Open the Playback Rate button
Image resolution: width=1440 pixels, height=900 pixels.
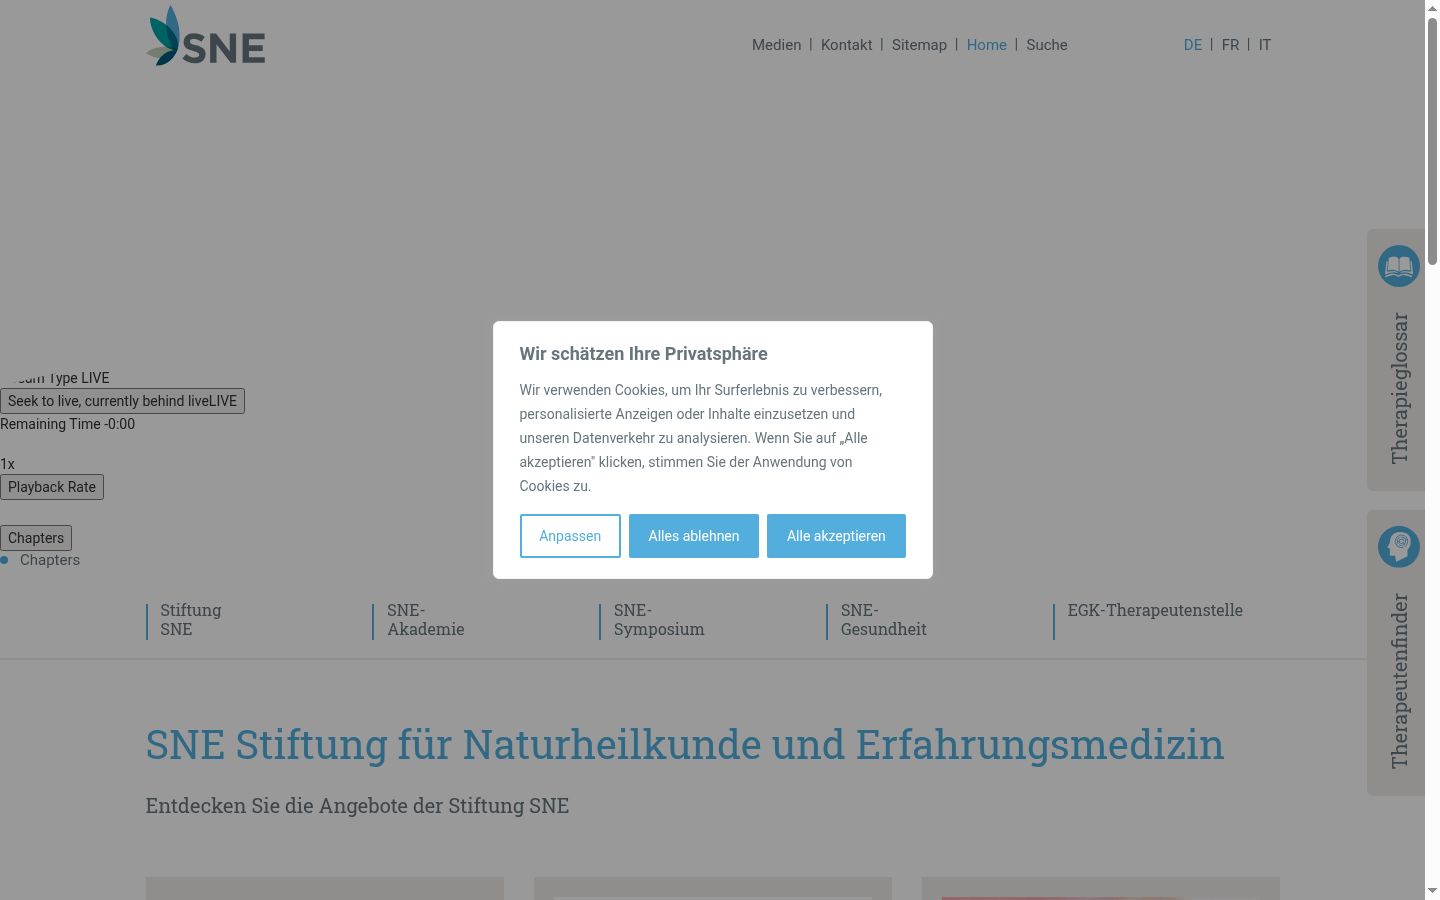click(52, 487)
